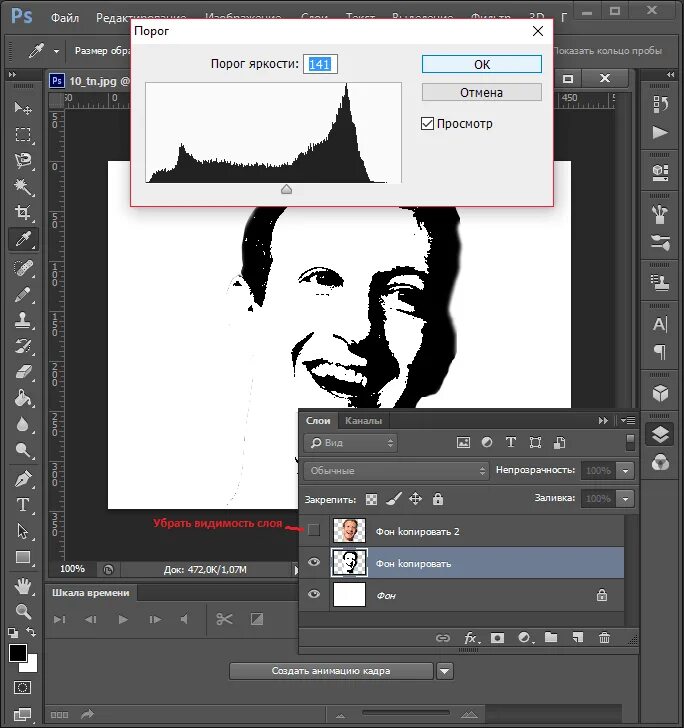The height and width of the screenshot is (728, 684).
Task: Open dropdown beside Создать анимацию кадра
Action: (x=445, y=671)
